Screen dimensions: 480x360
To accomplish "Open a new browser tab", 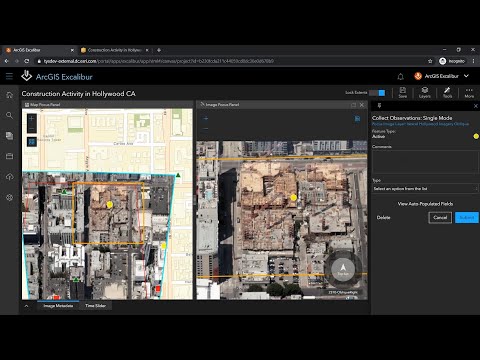I will point(159,50).
